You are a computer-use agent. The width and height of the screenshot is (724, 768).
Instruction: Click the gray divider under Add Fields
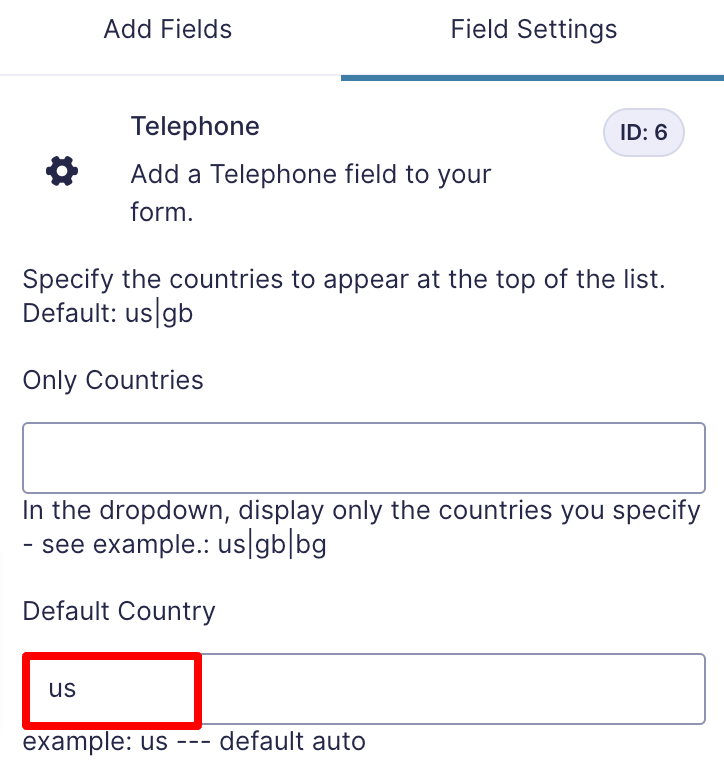click(x=170, y=75)
